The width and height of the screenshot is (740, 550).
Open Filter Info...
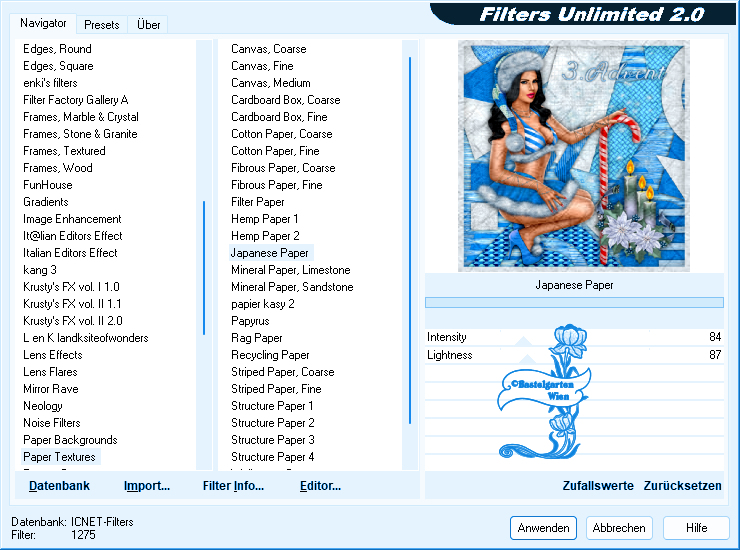pos(233,486)
